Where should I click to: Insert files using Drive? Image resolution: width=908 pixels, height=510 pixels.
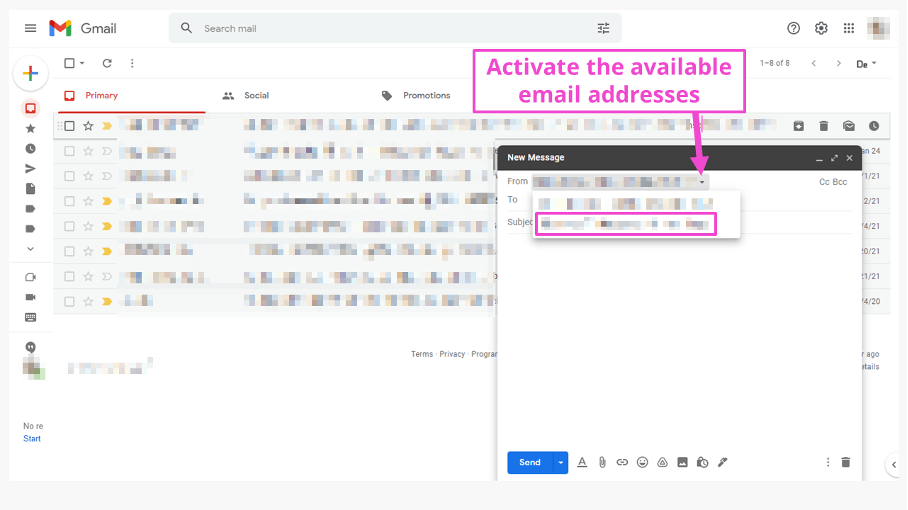click(x=662, y=462)
